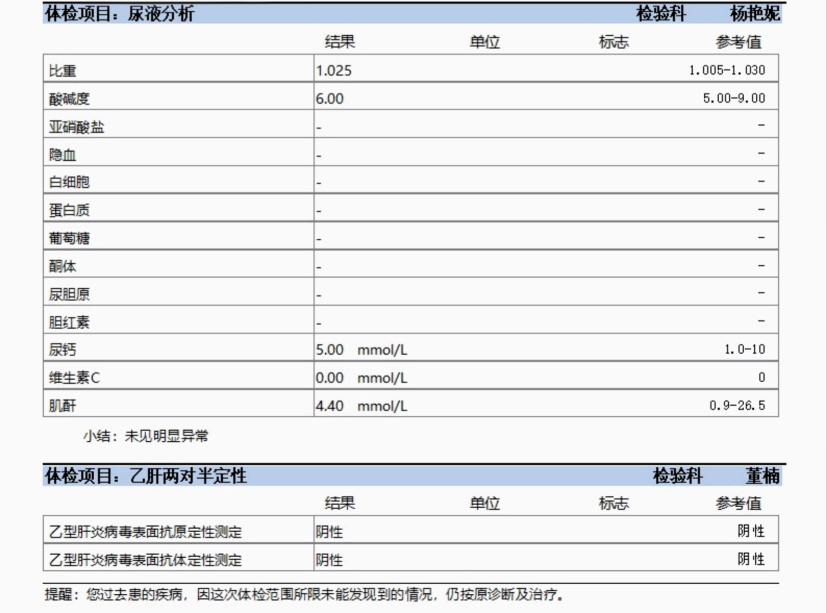Image resolution: width=827 pixels, height=613 pixels.
Task: Click the reference range 5.00-9.00
Action: [x=734, y=98]
